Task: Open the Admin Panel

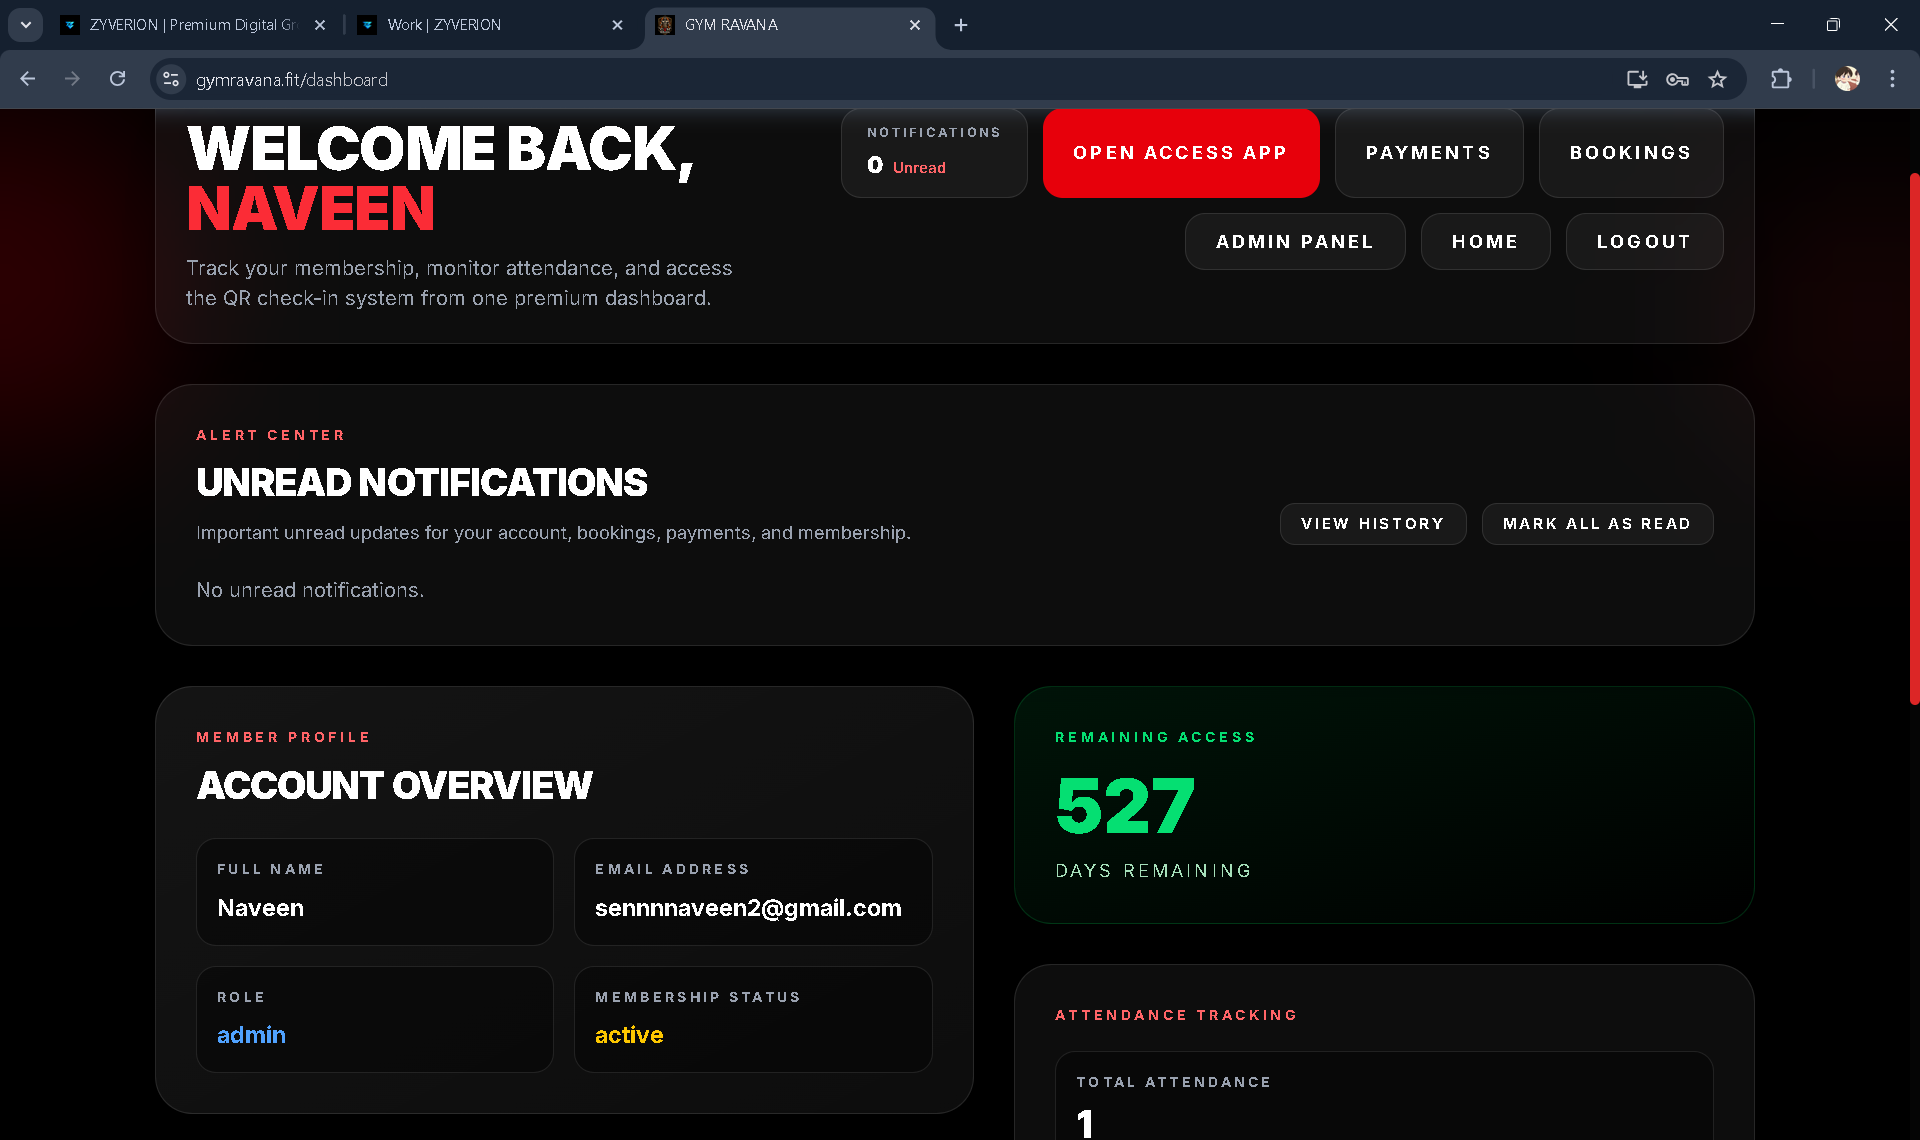Action: click(1294, 241)
